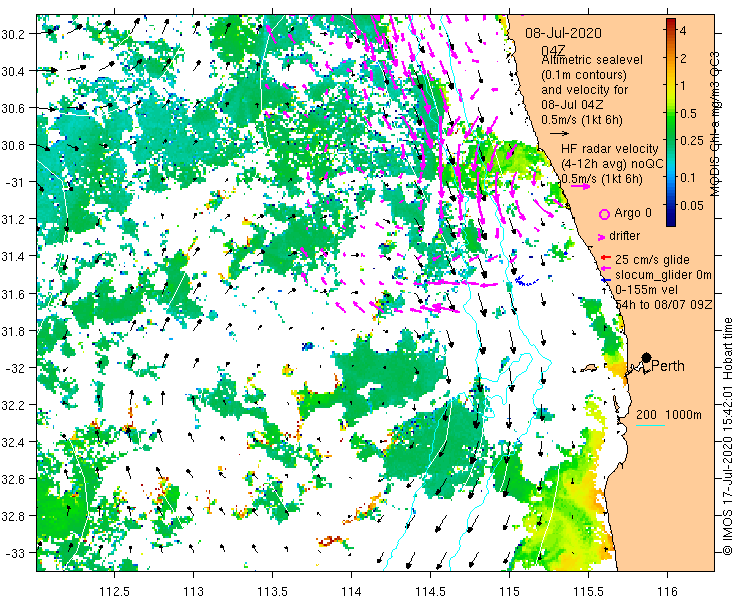
Task: Click the HF radar magenta scale arrow
Action: coord(580,186)
